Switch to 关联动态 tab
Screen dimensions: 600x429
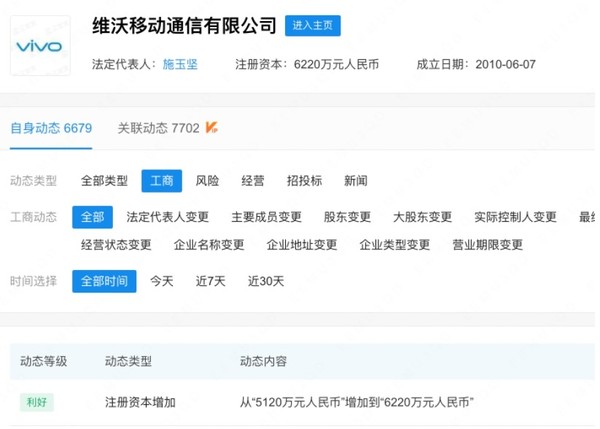tap(158, 128)
